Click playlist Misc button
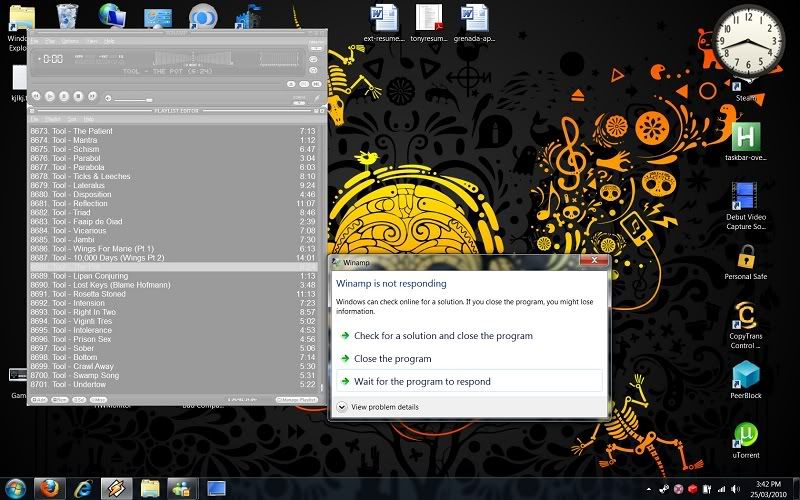The image size is (800, 500). [x=98, y=400]
